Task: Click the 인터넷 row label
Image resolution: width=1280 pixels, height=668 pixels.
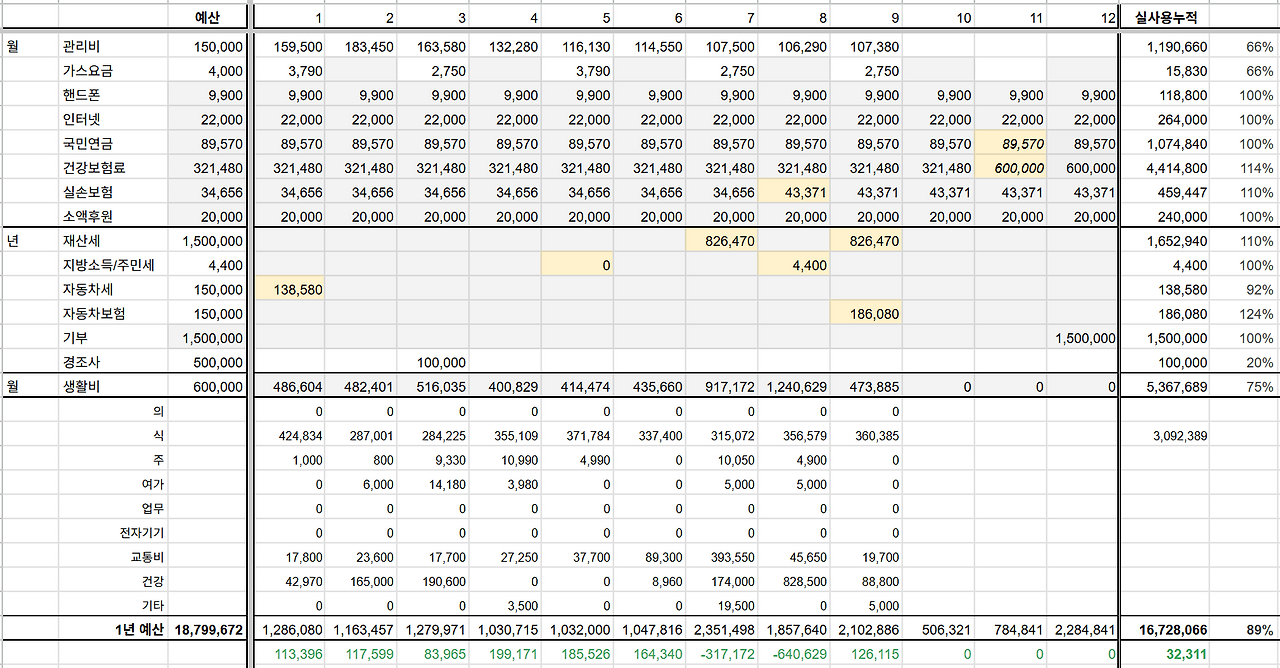Action: (x=79, y=120)
